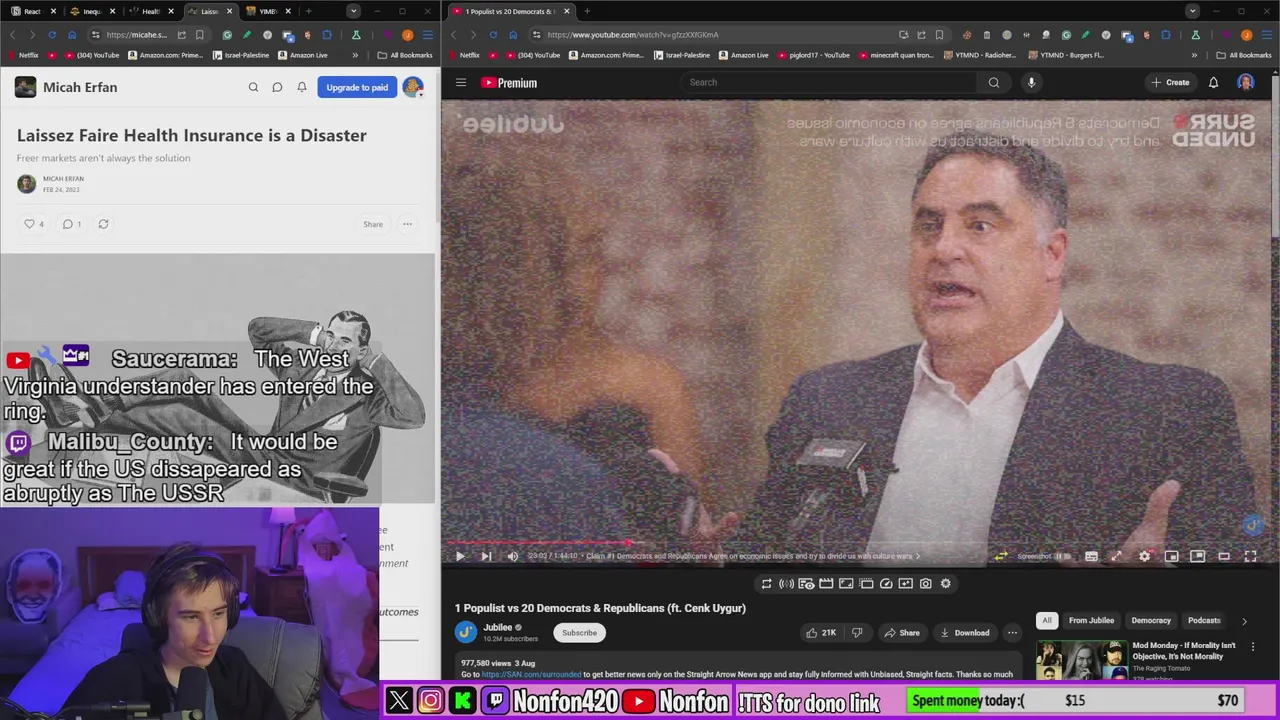Image resolution: width=1280 pixels, height=720 pixels.
Task: Mute the video player volume
Action: (513, 556)
